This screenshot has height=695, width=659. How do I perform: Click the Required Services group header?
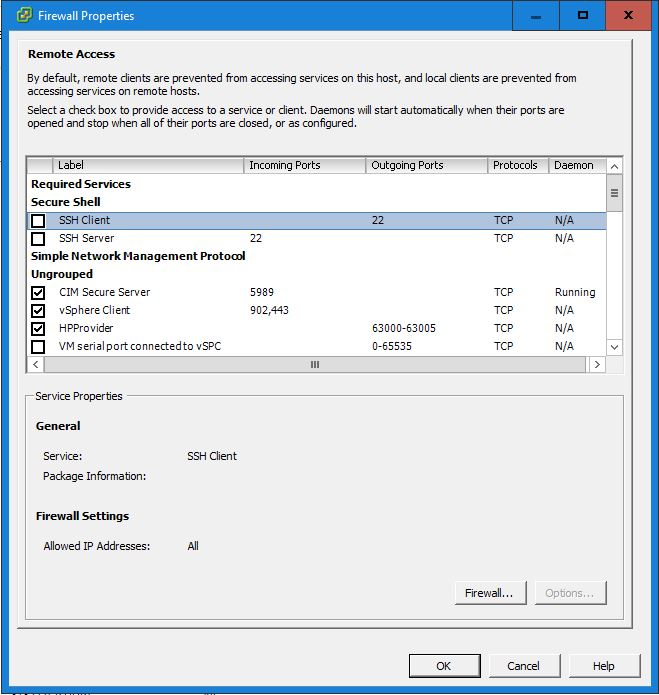pos(81,184)
